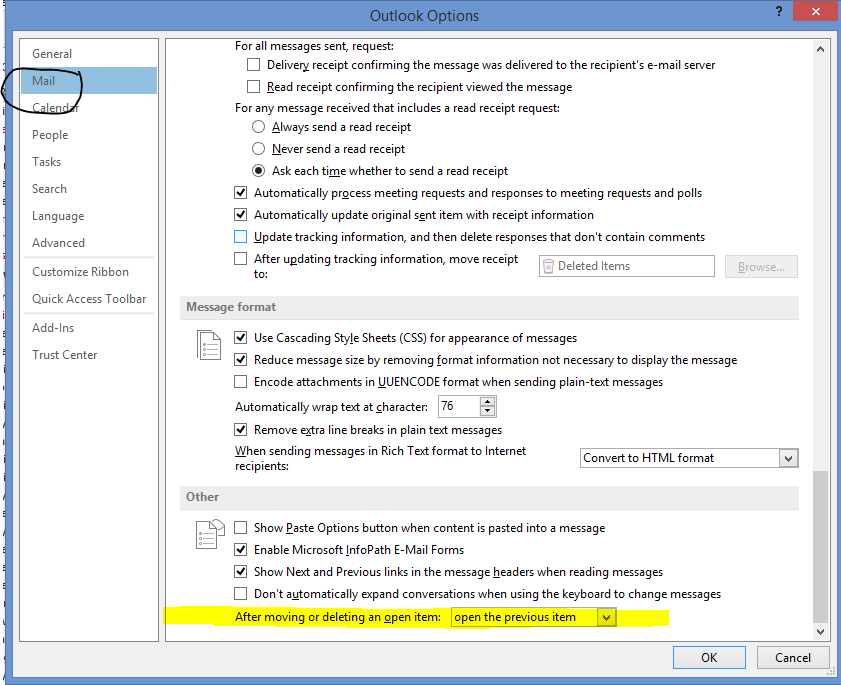This screenshot has height=685, width=841.
Task: Click the Deleted Items folder field
Action: click(626, 266)
